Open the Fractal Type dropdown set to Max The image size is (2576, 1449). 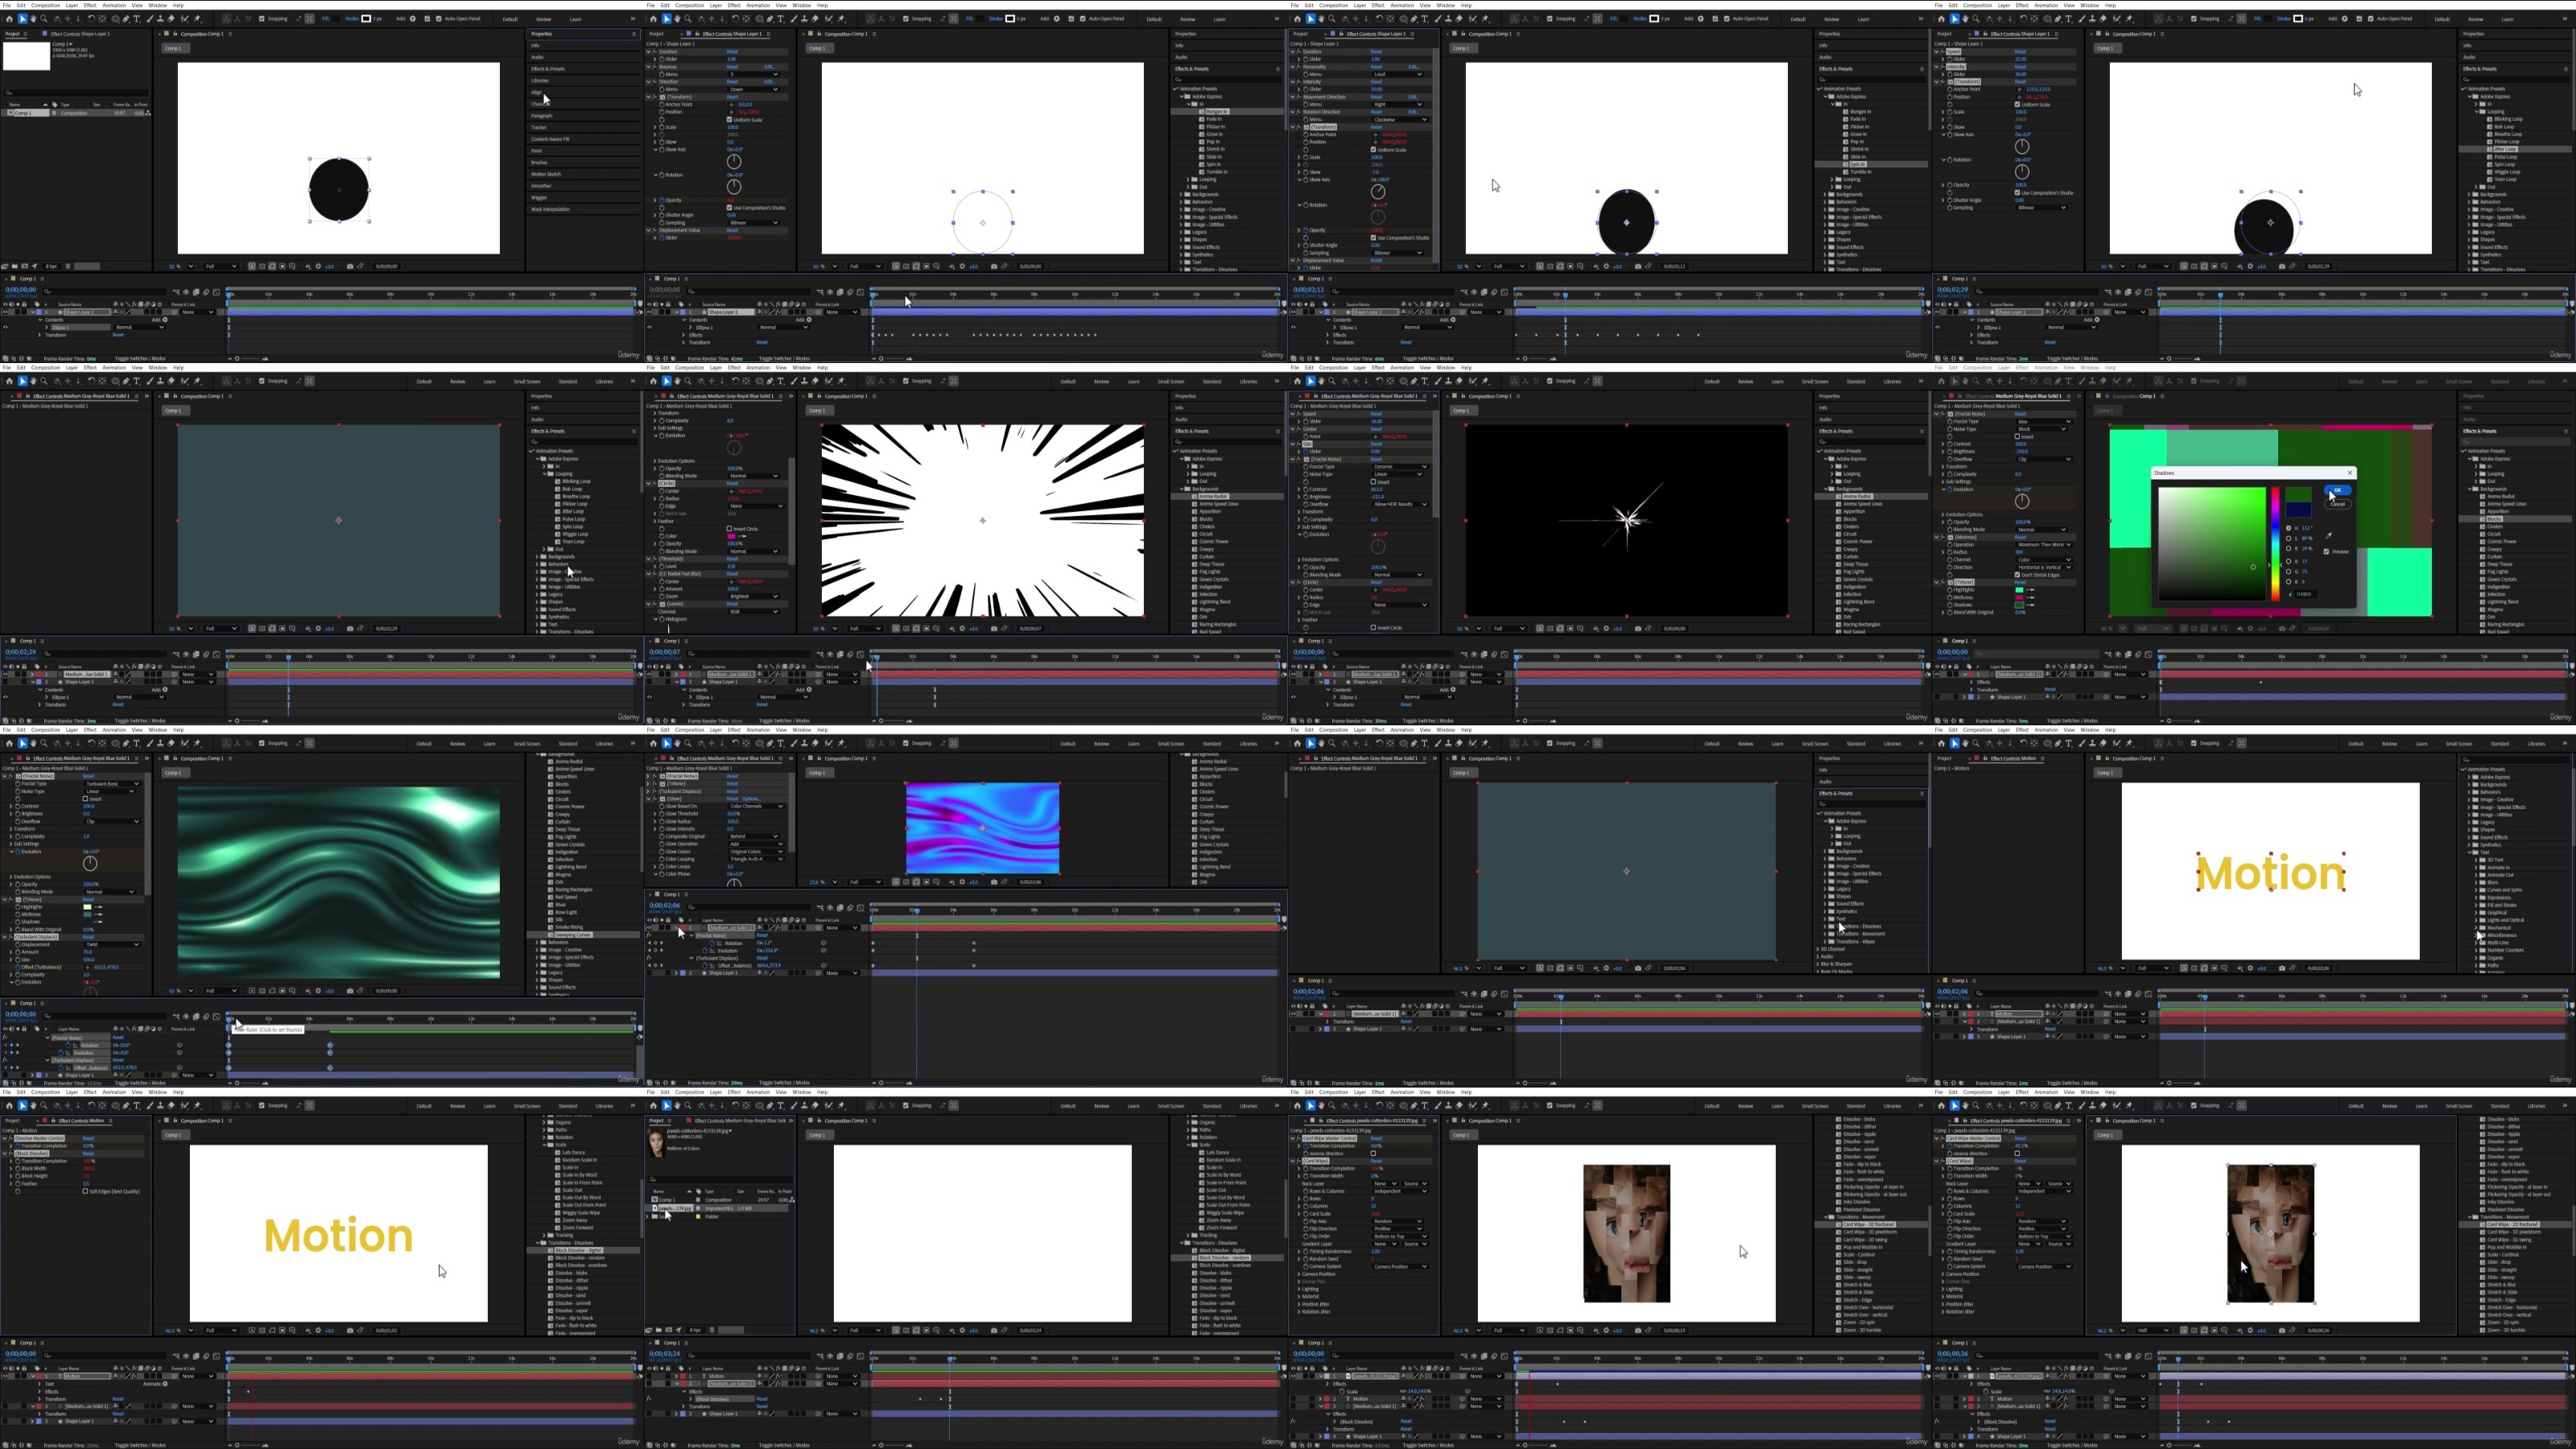pyautogui.click(x=2043, y=422)
